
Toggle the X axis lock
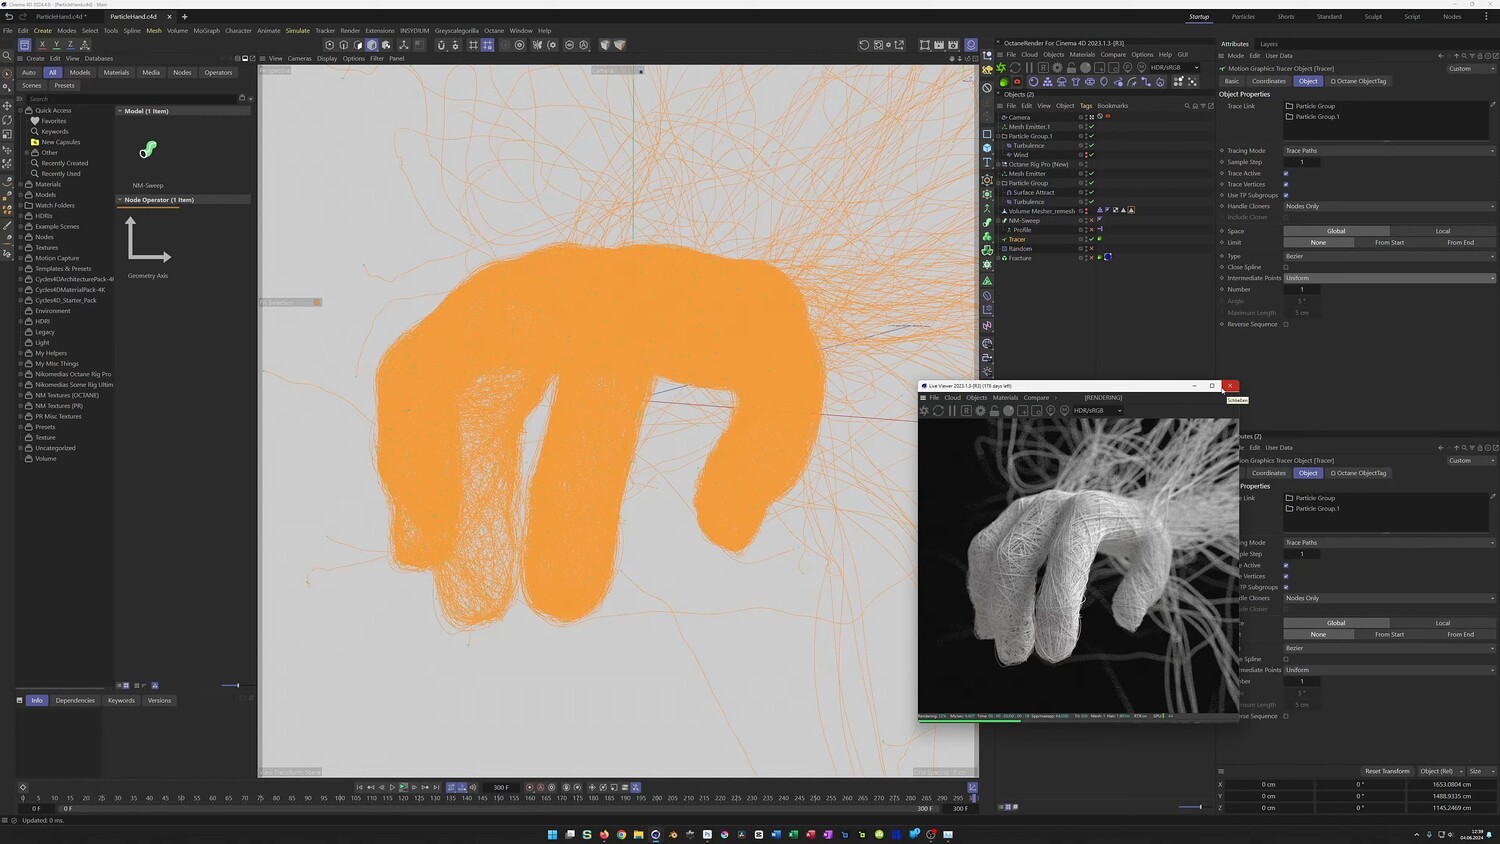tap(42, 45)
